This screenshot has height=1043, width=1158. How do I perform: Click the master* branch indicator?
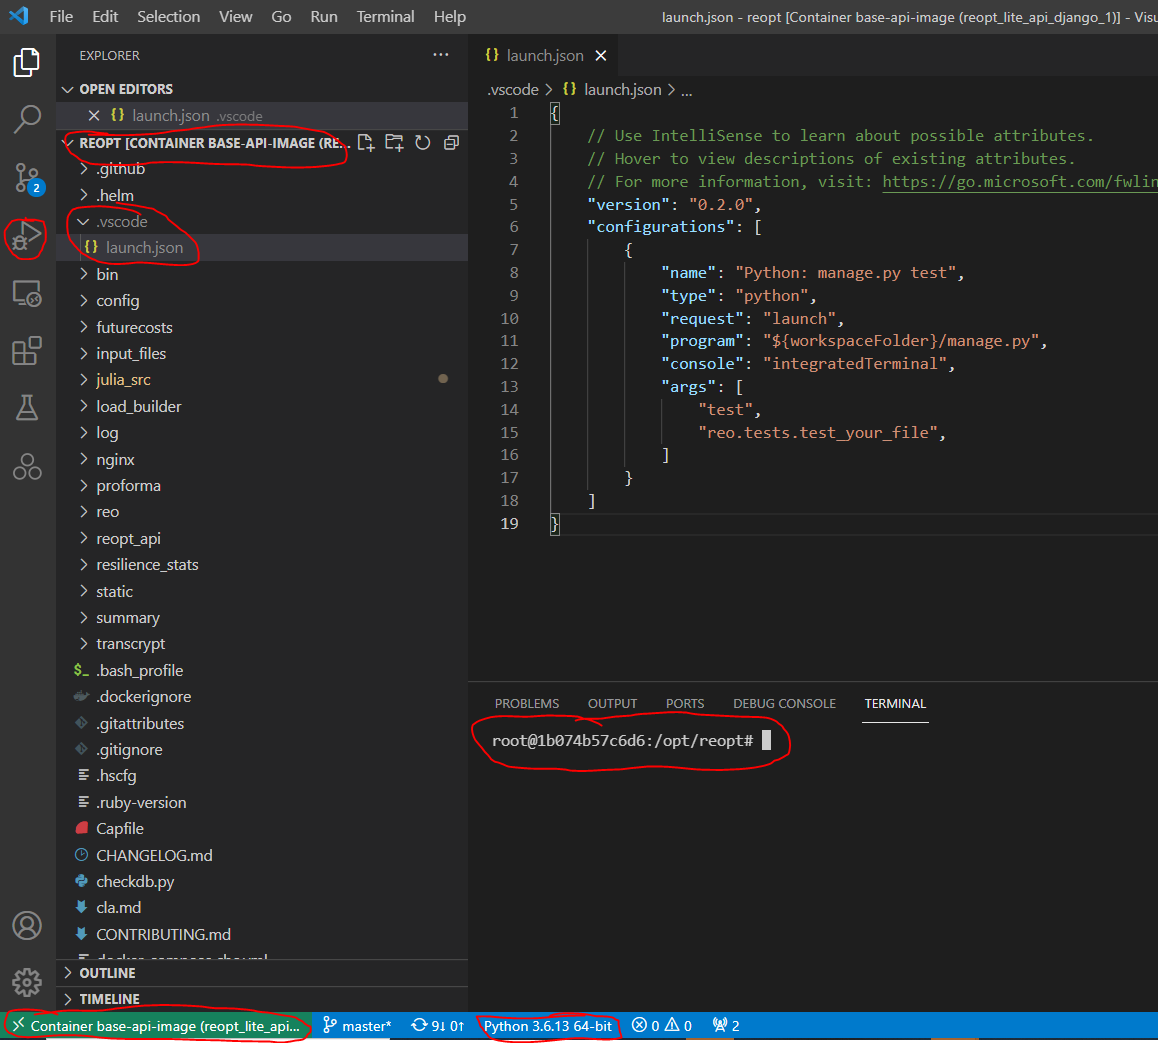(x=357, y=1025)
